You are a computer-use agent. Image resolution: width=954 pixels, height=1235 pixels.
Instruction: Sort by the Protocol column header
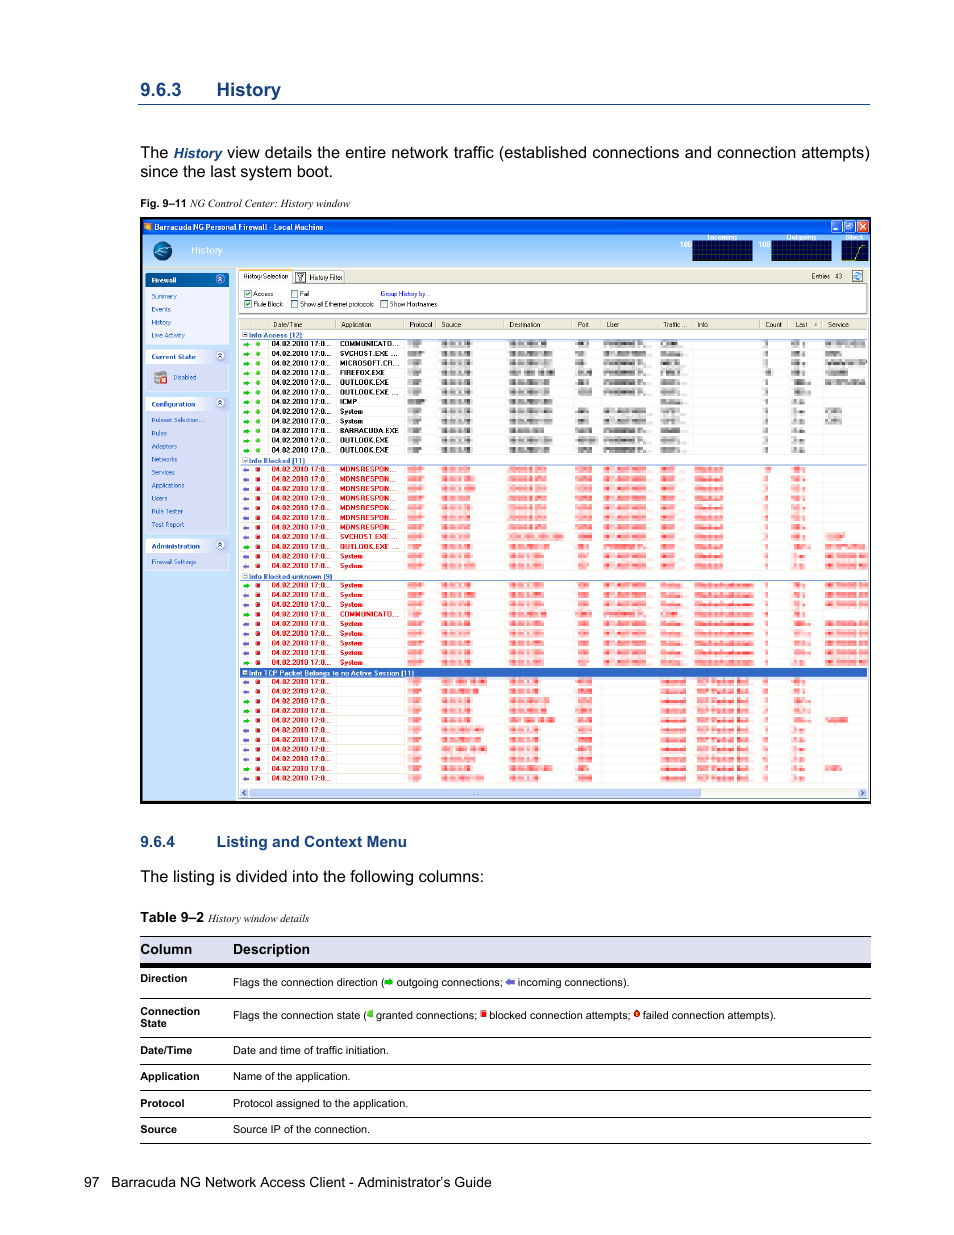(x=421, y=324)
